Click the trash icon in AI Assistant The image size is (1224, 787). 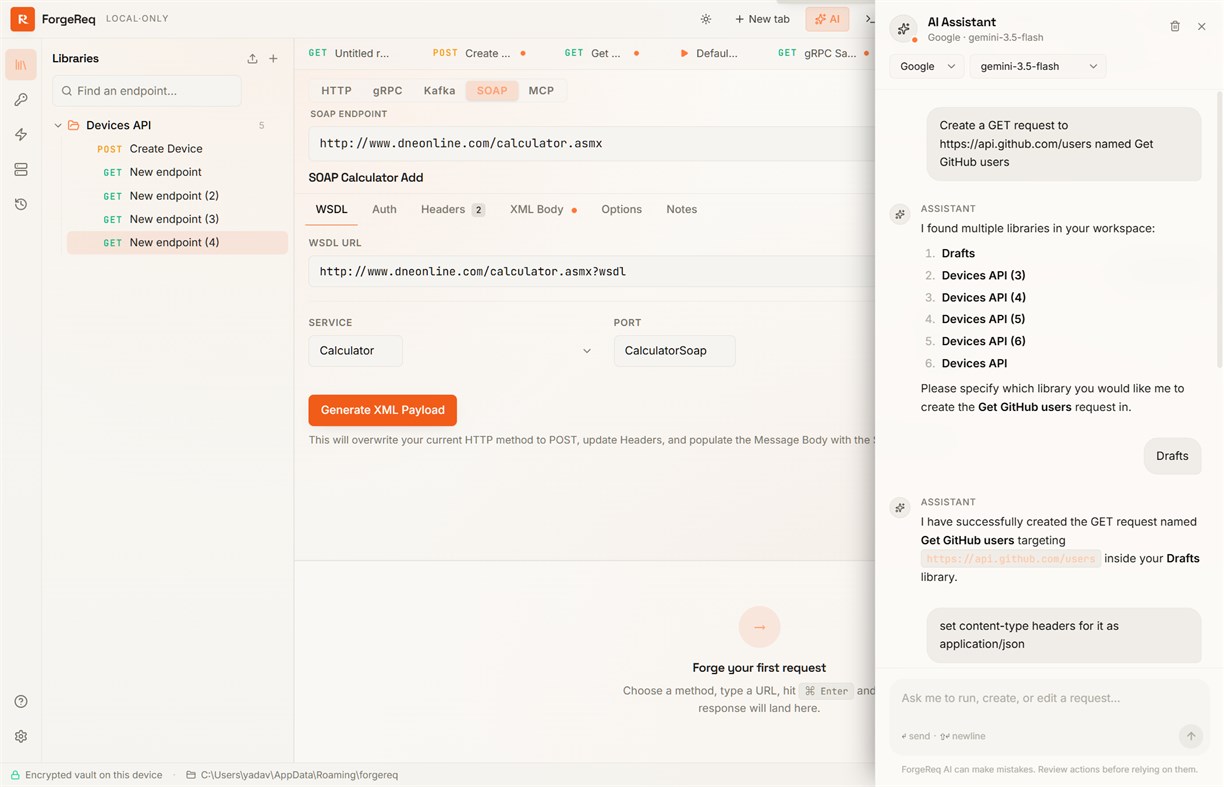1175,26
